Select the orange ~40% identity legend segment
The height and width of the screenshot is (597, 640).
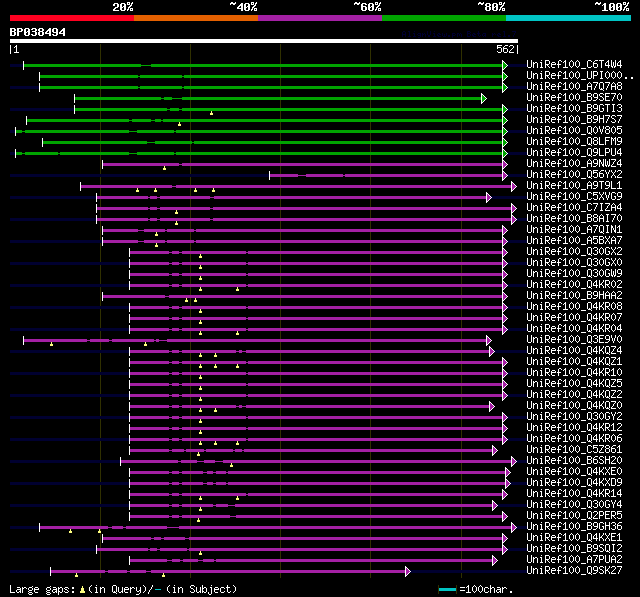195,17
